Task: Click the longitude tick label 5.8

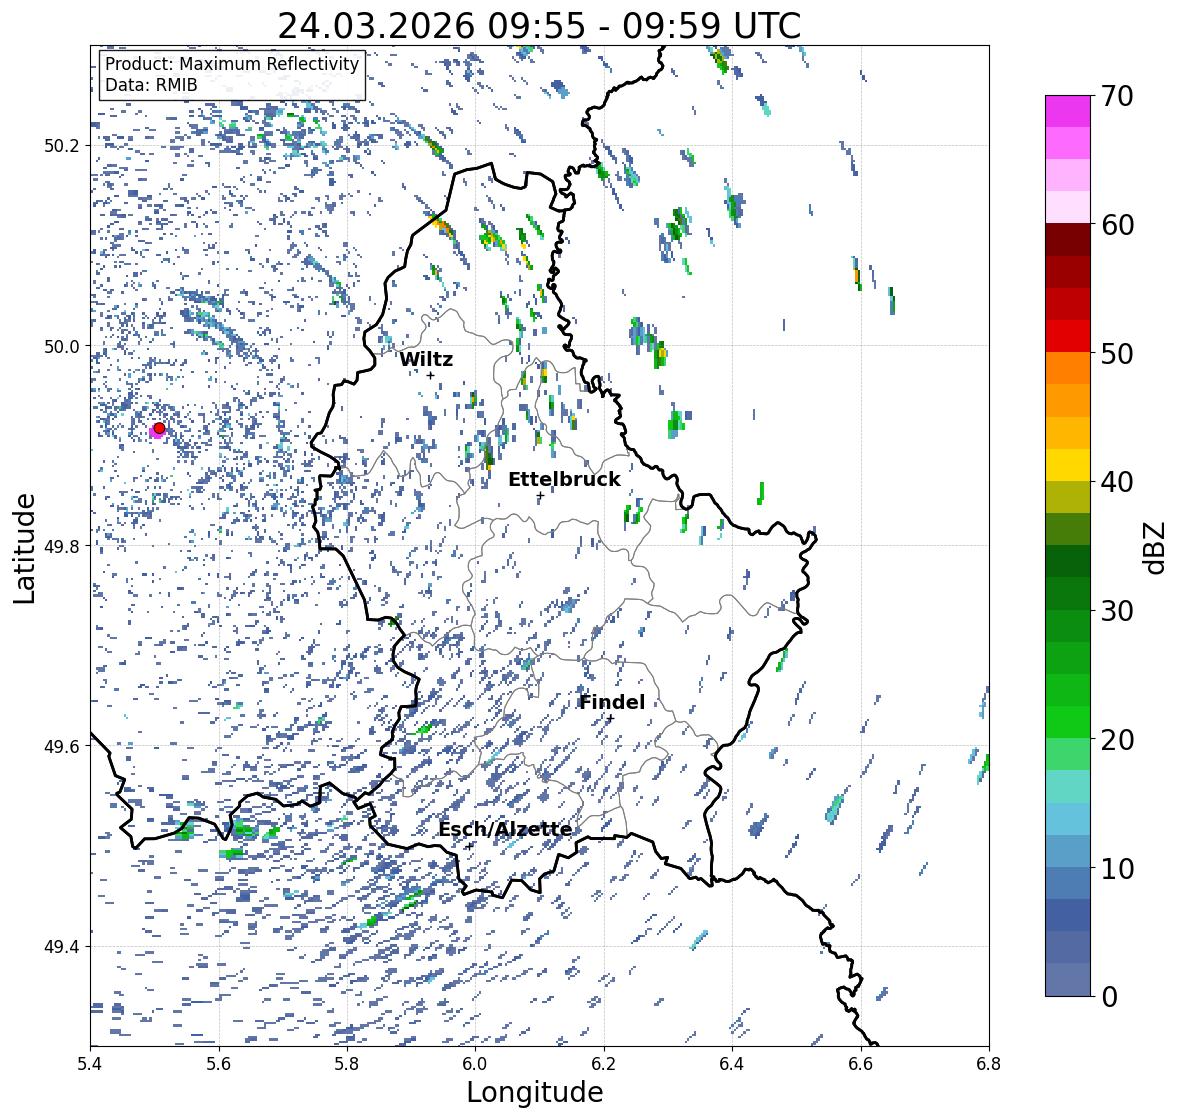Action: click(347, 1064)
